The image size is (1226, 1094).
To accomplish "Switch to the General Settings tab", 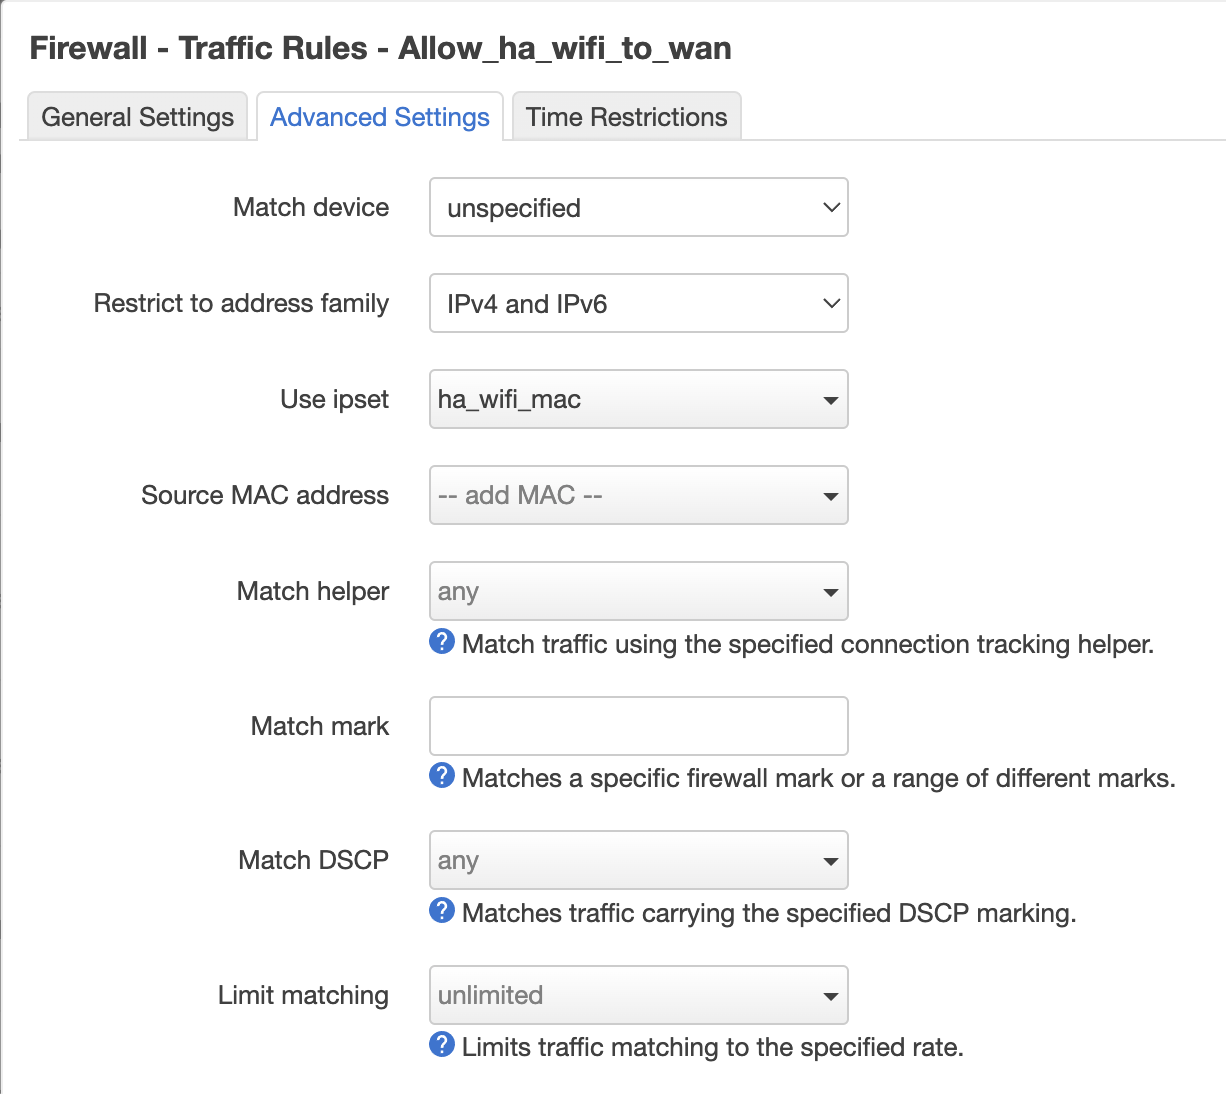I will point(138,117).
